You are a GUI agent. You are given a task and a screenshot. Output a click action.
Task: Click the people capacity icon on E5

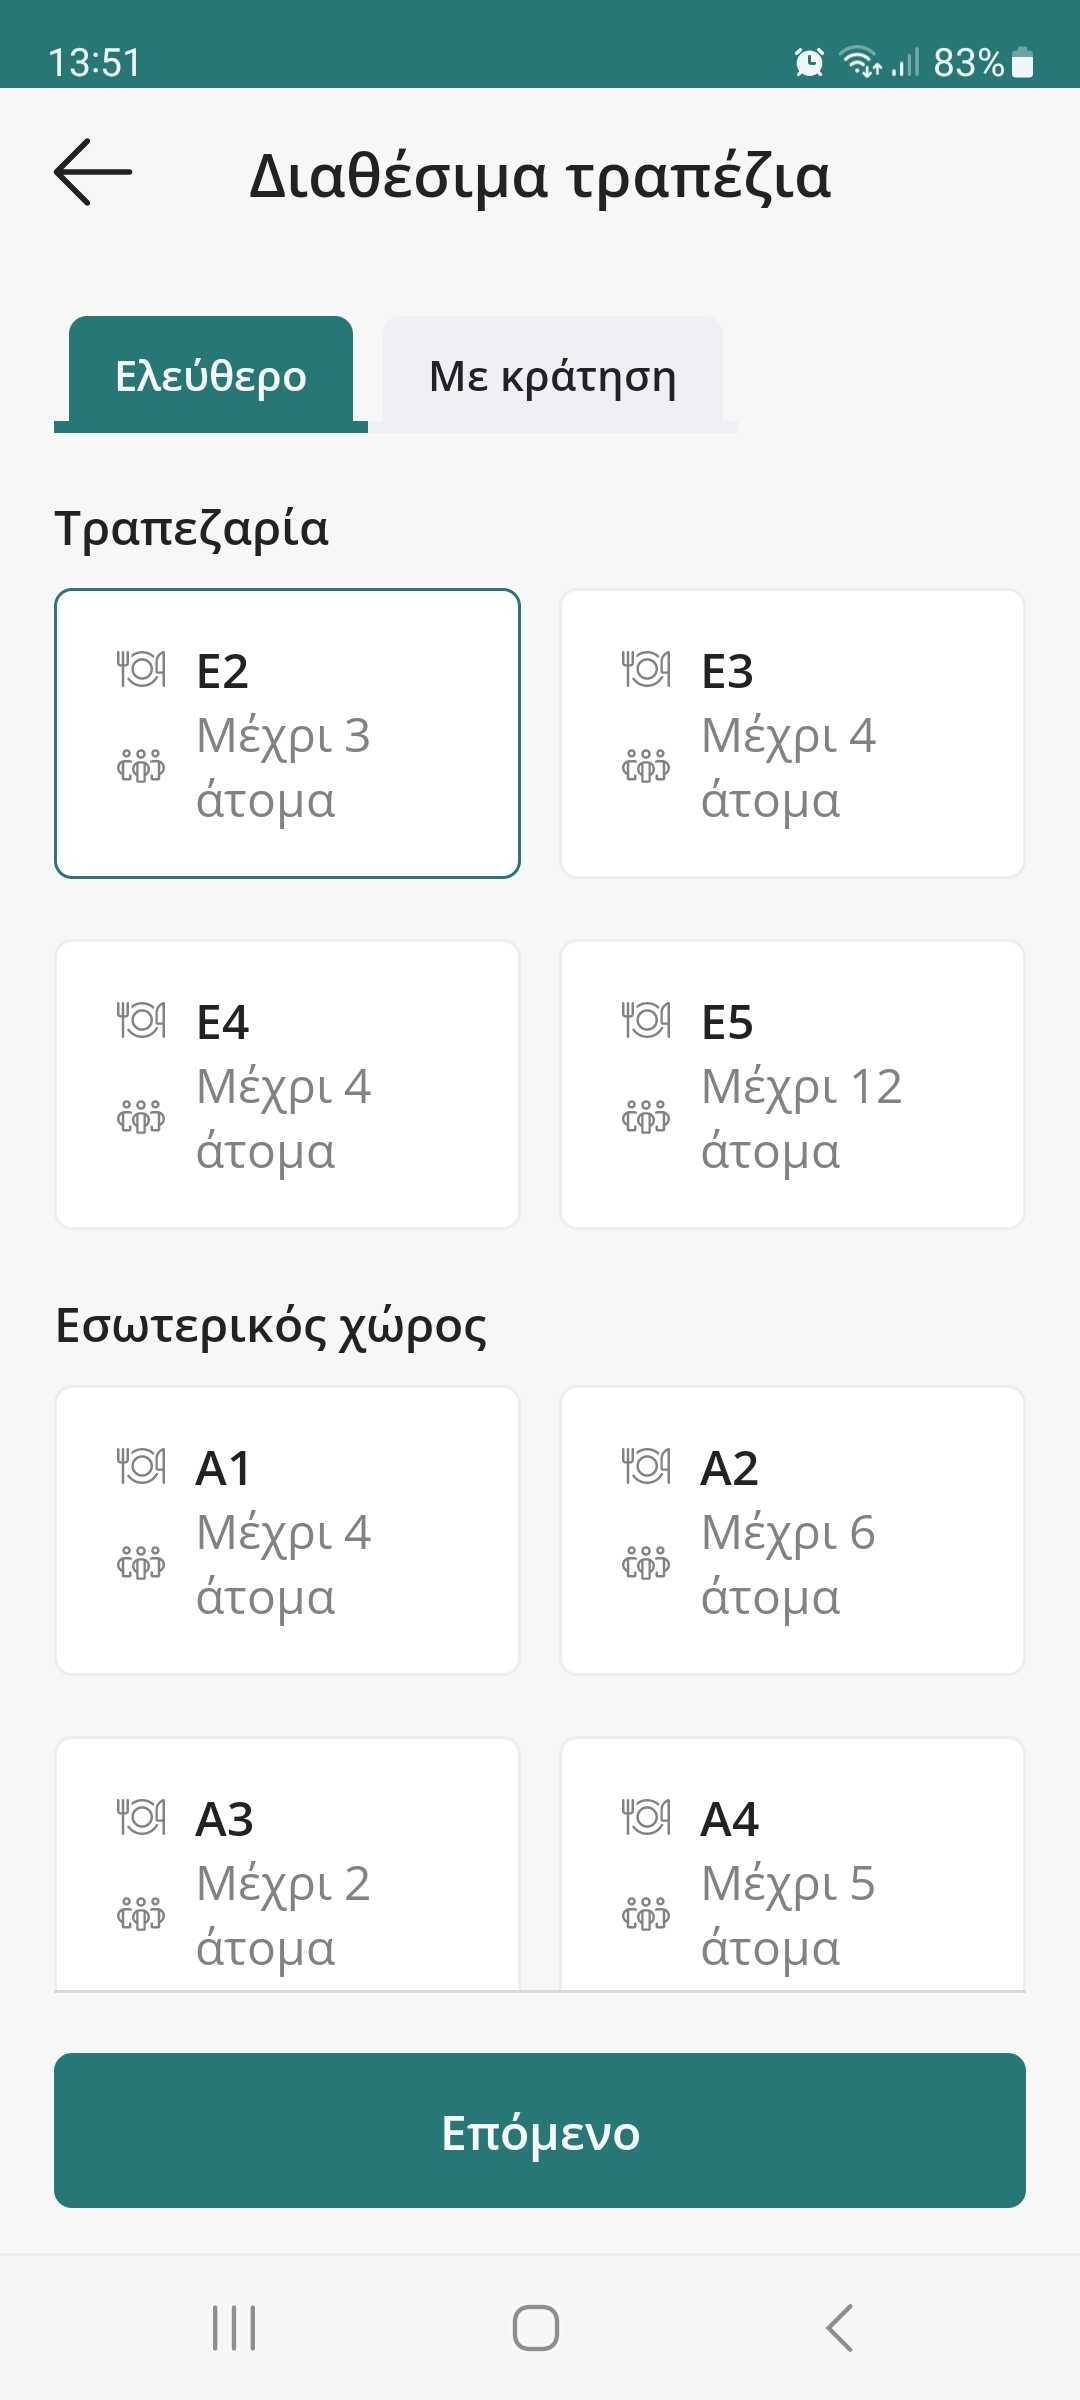pos(646,1115)
